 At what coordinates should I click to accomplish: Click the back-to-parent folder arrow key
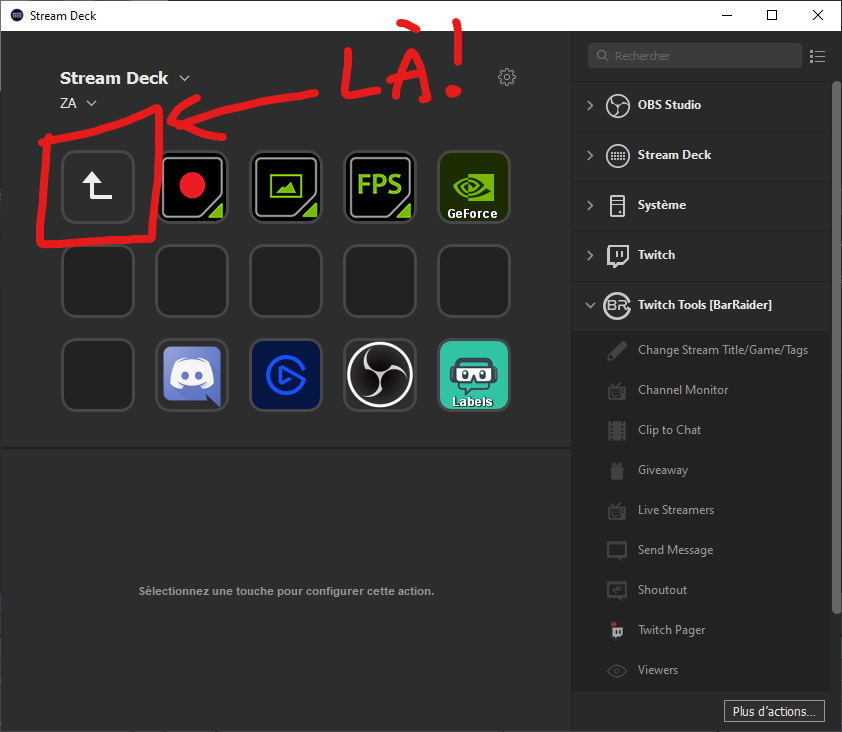(x=97, y=187)
